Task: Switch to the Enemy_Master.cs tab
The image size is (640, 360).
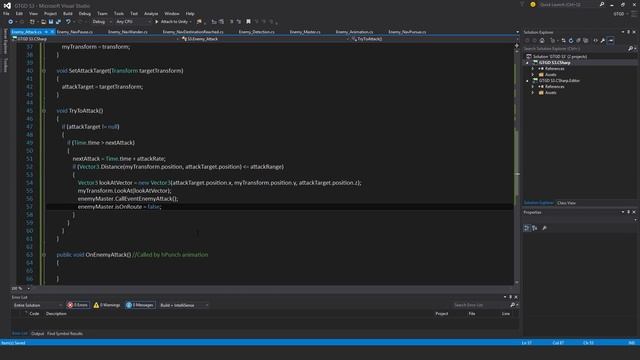Action: tap(305, 32)
